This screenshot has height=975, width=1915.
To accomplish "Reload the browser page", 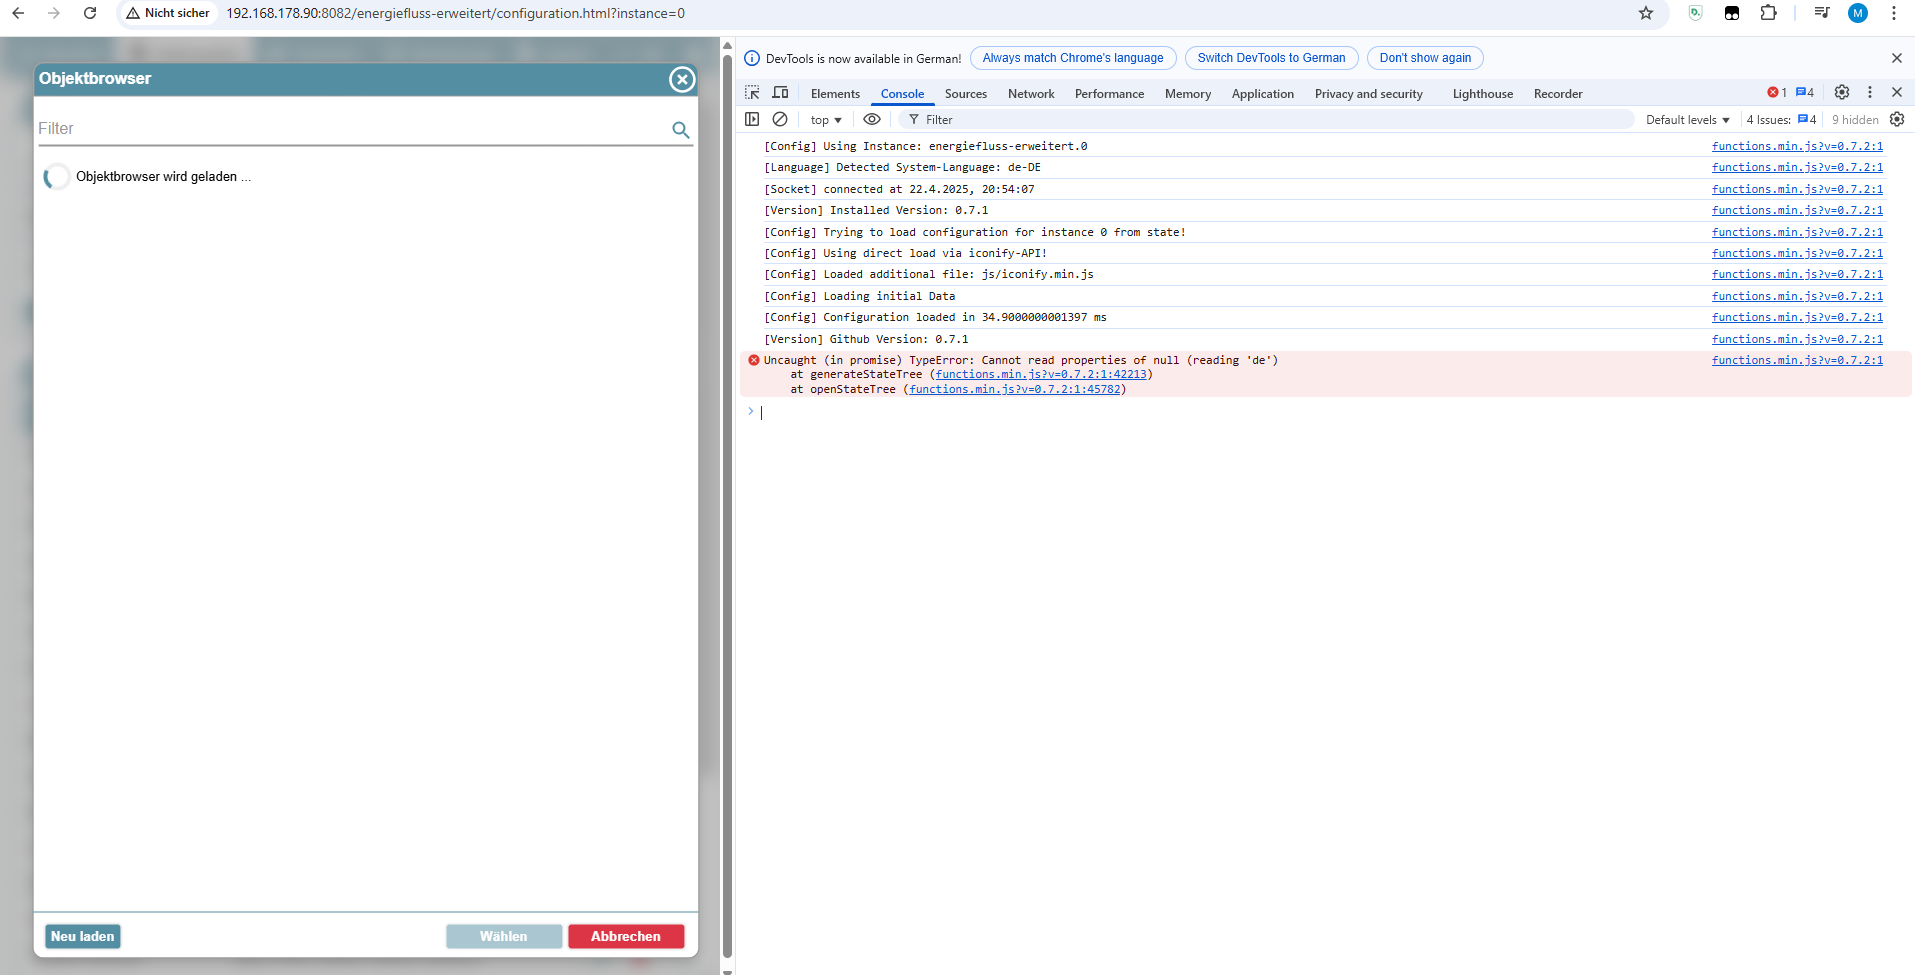I will tap(90, 13).
